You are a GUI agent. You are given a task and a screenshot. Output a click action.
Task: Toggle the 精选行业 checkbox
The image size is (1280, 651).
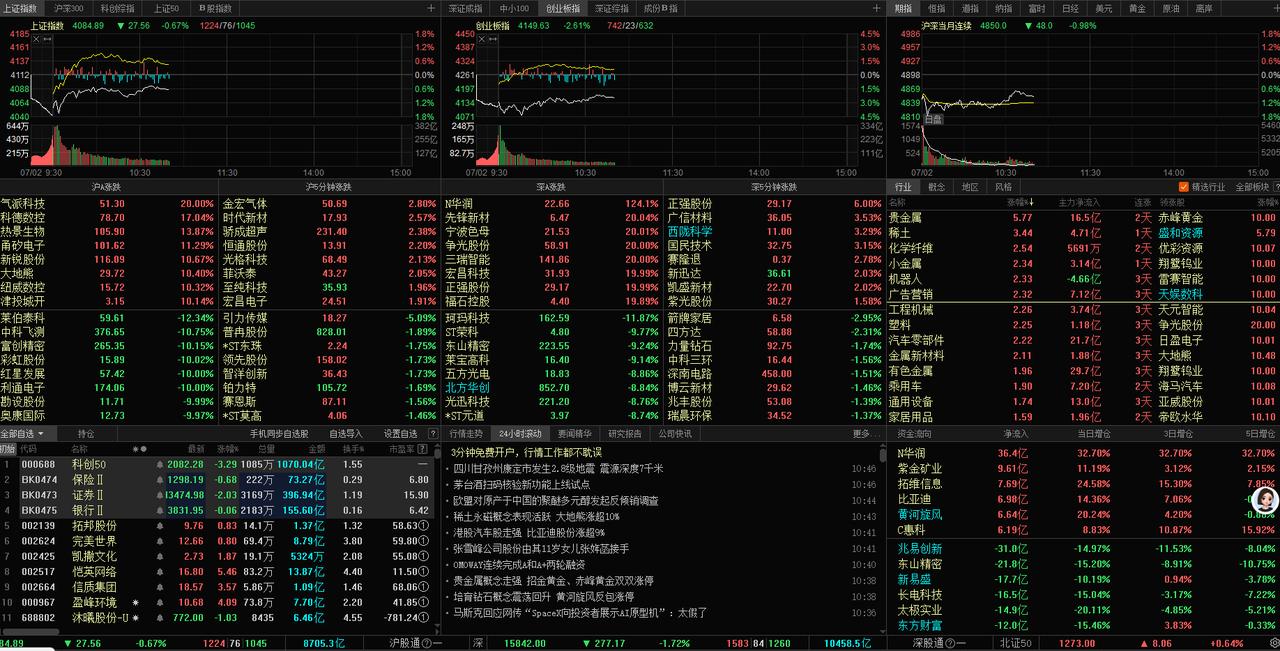1184,187
